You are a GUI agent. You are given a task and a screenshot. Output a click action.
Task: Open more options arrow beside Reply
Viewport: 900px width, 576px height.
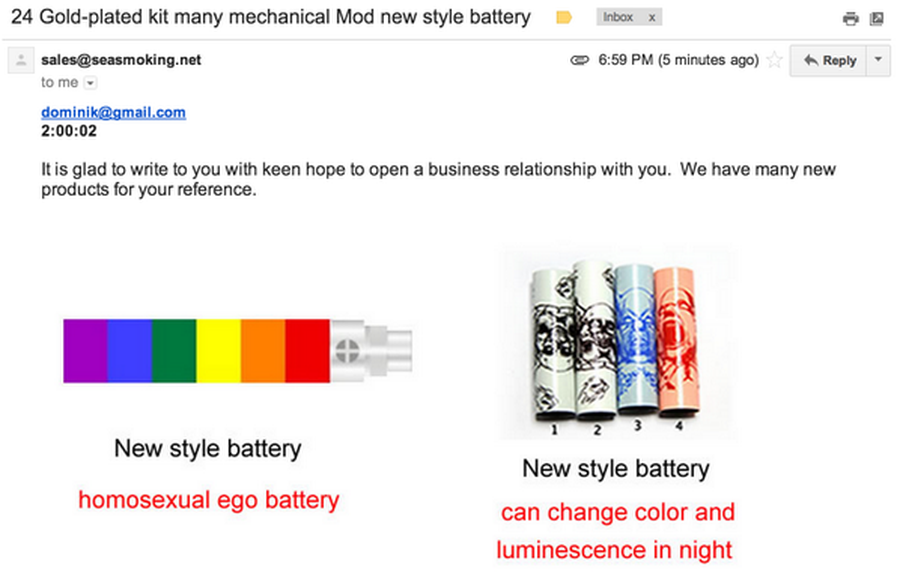coord(878,60)
